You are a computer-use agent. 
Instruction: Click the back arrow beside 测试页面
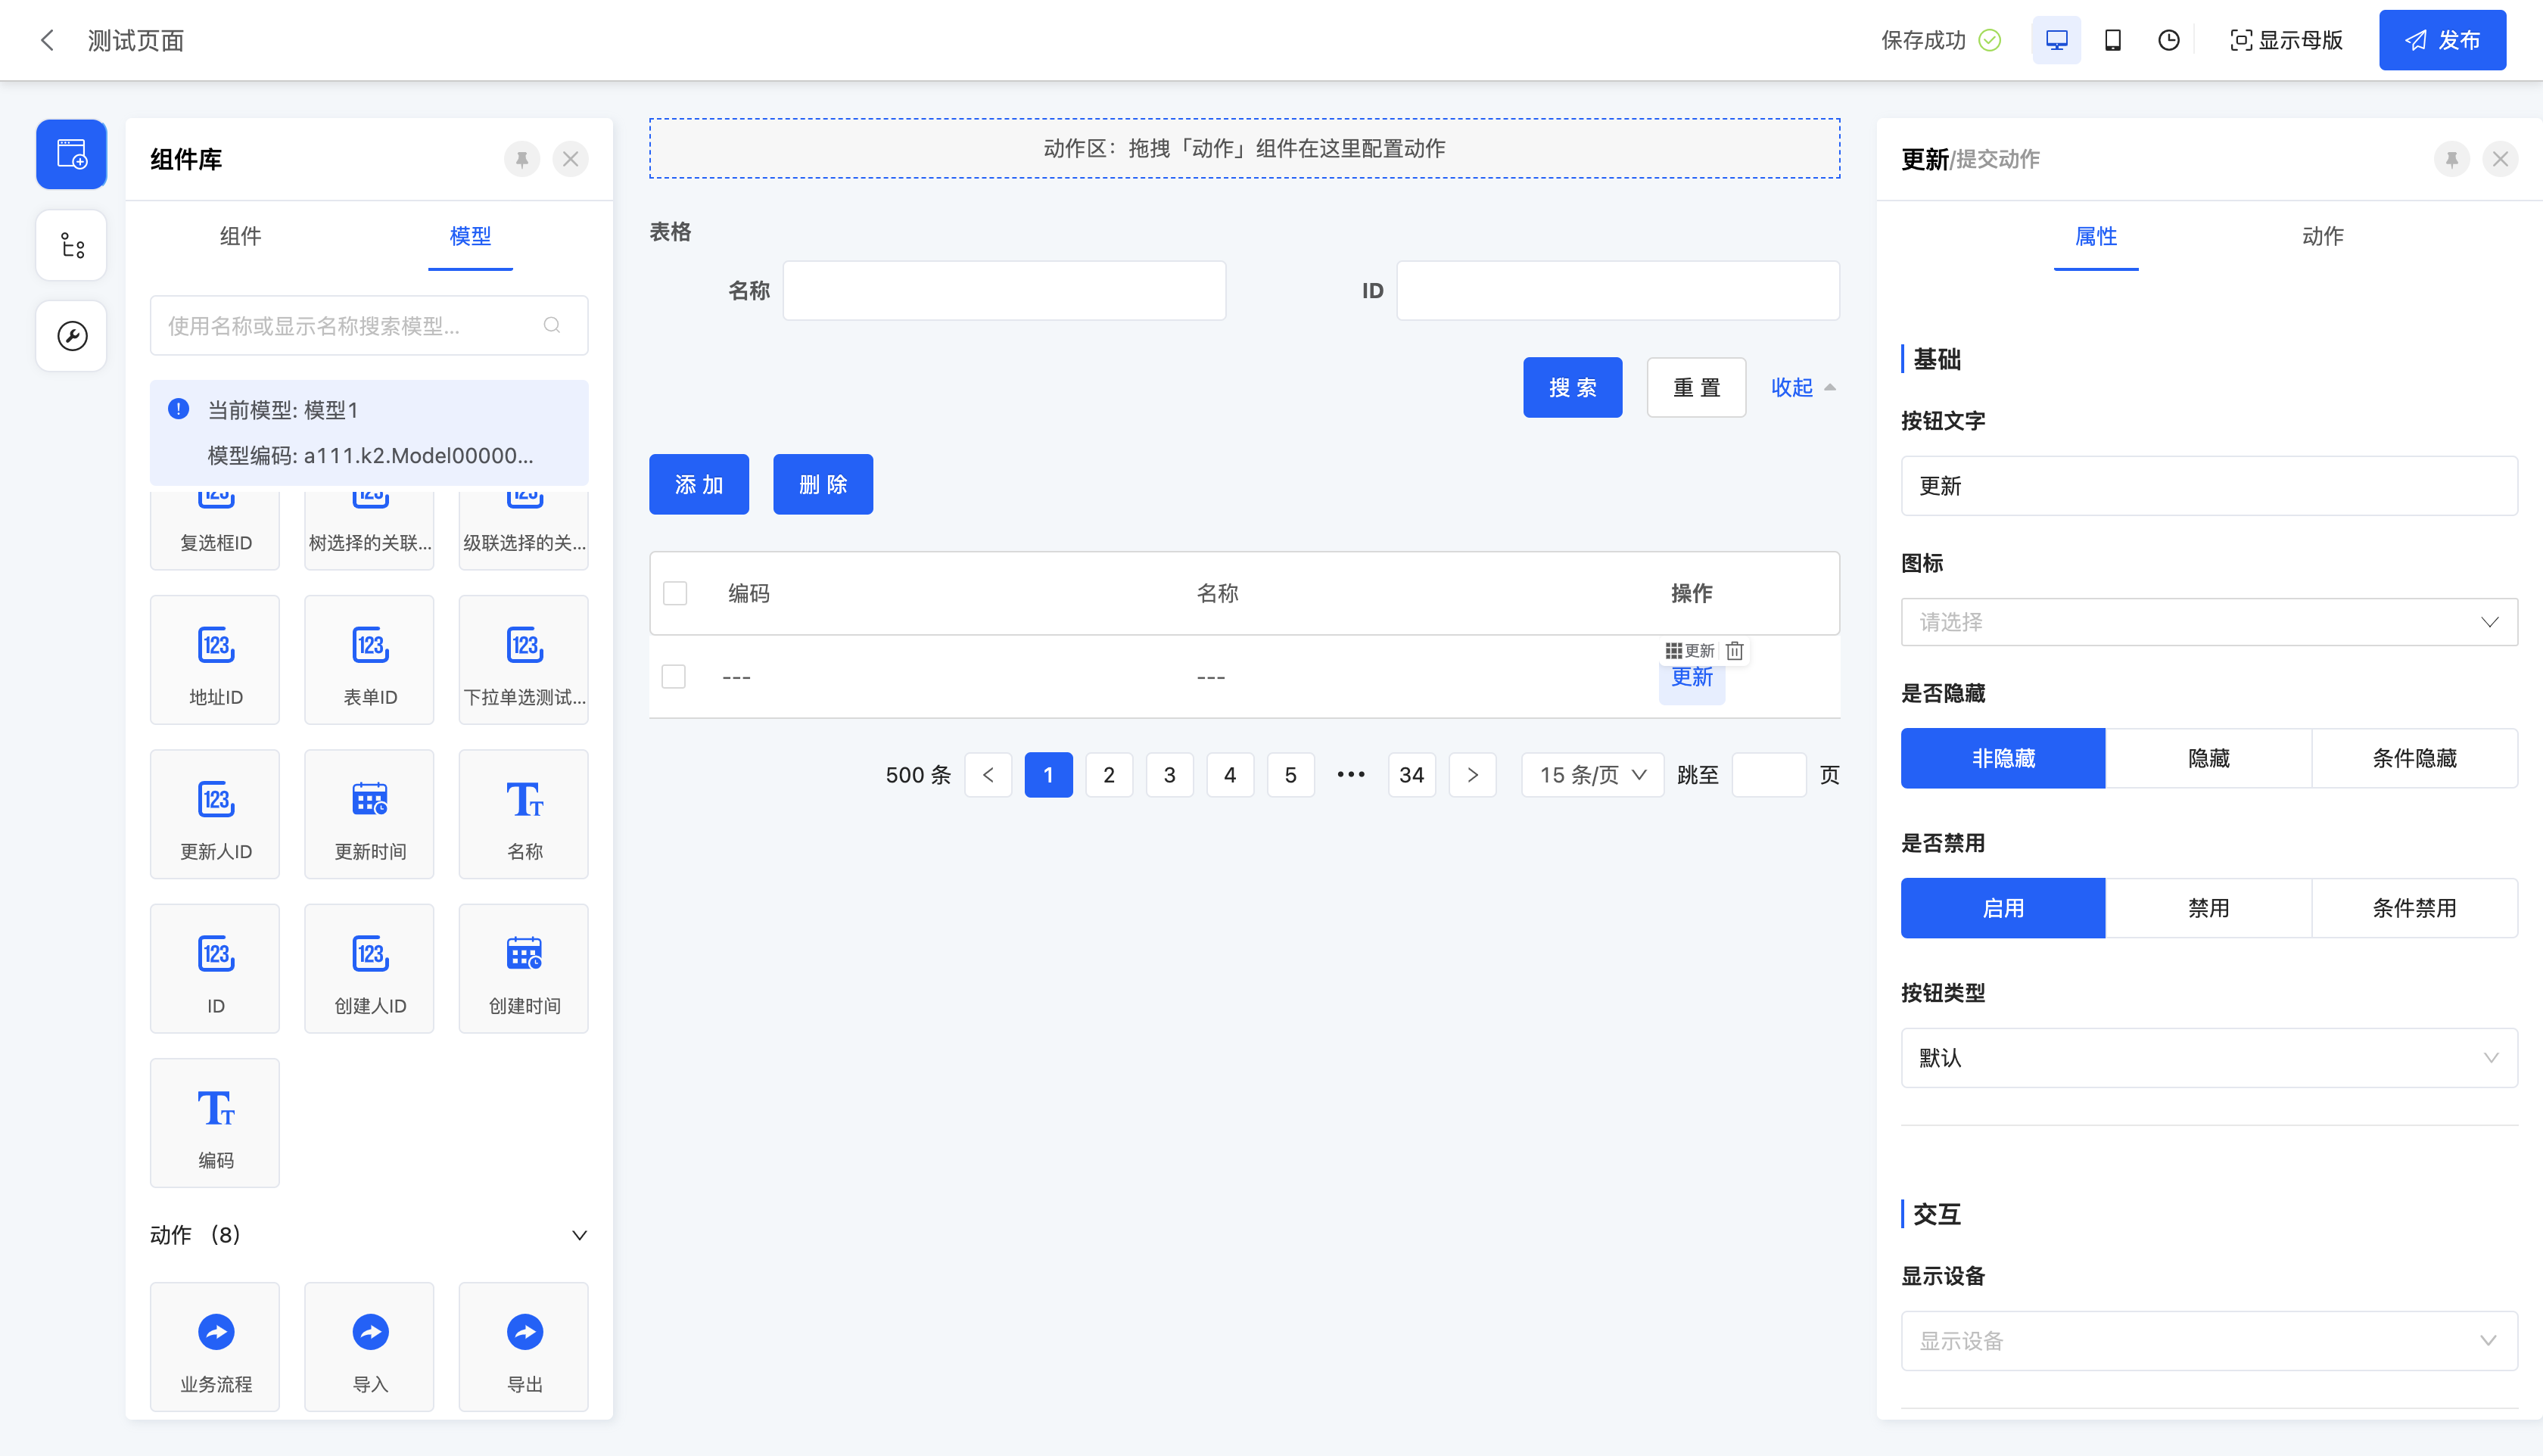(47, 40)
